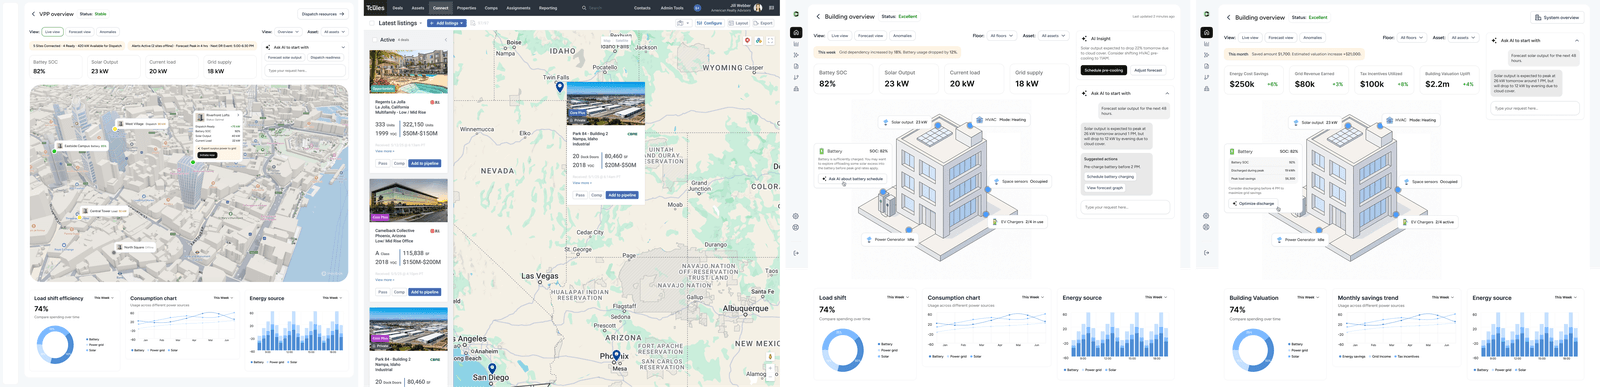This screenshot has height=387, width=1600.
Task: Click the building icon in first Building sidebar
Action: pos(796,88)
